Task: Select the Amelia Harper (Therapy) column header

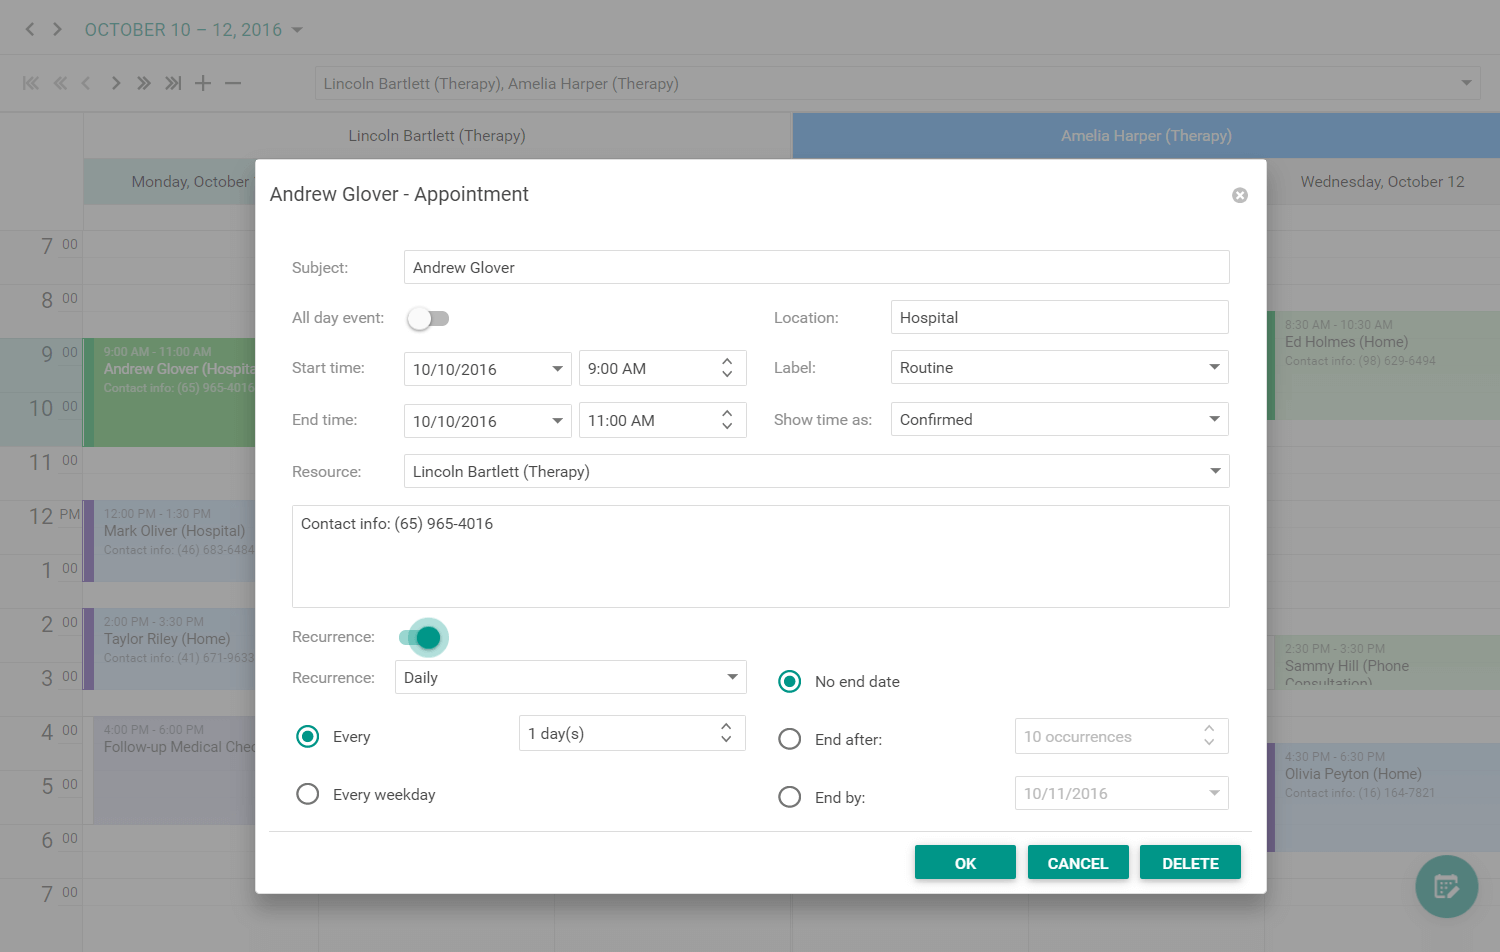Action: 1145,135
